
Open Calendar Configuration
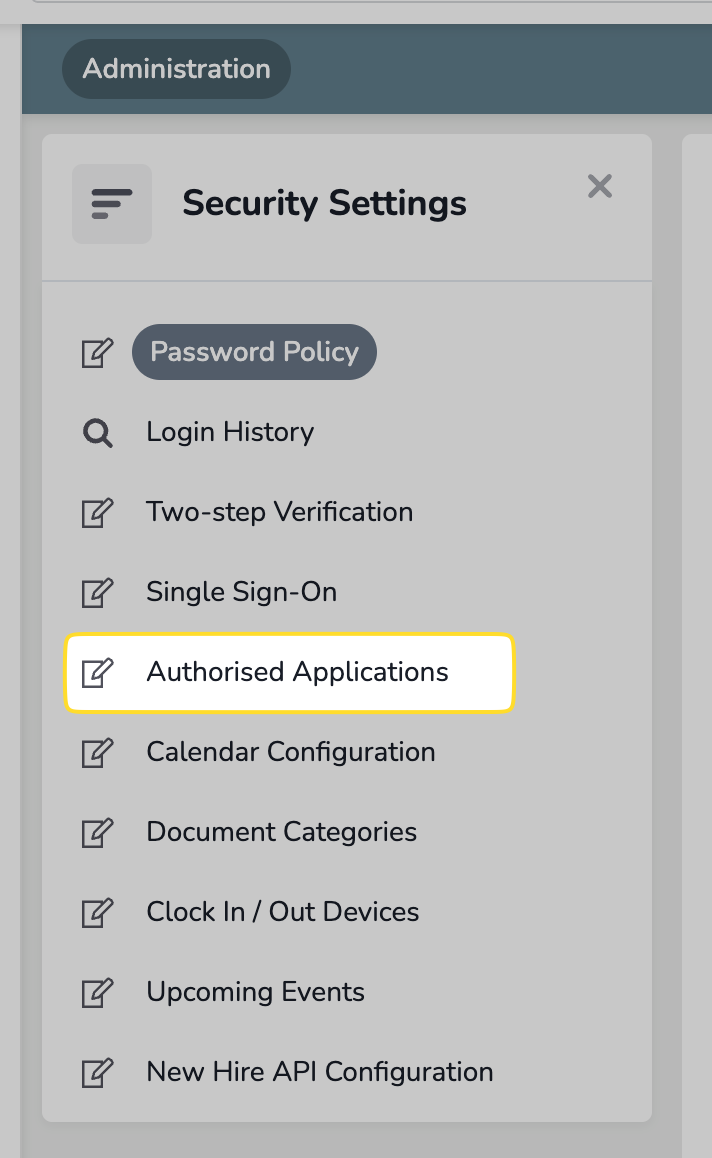click(290, 752)
